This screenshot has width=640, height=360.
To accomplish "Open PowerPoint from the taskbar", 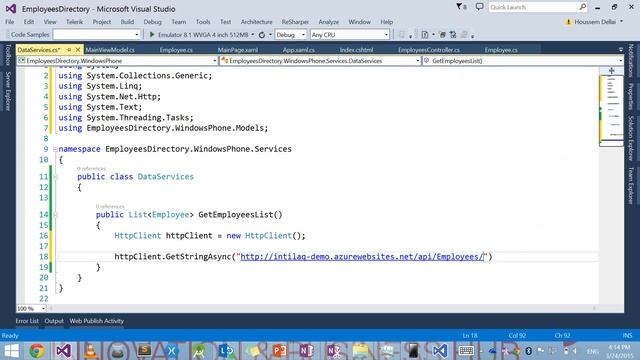I will pyautogui.click(x=280, y=351).
